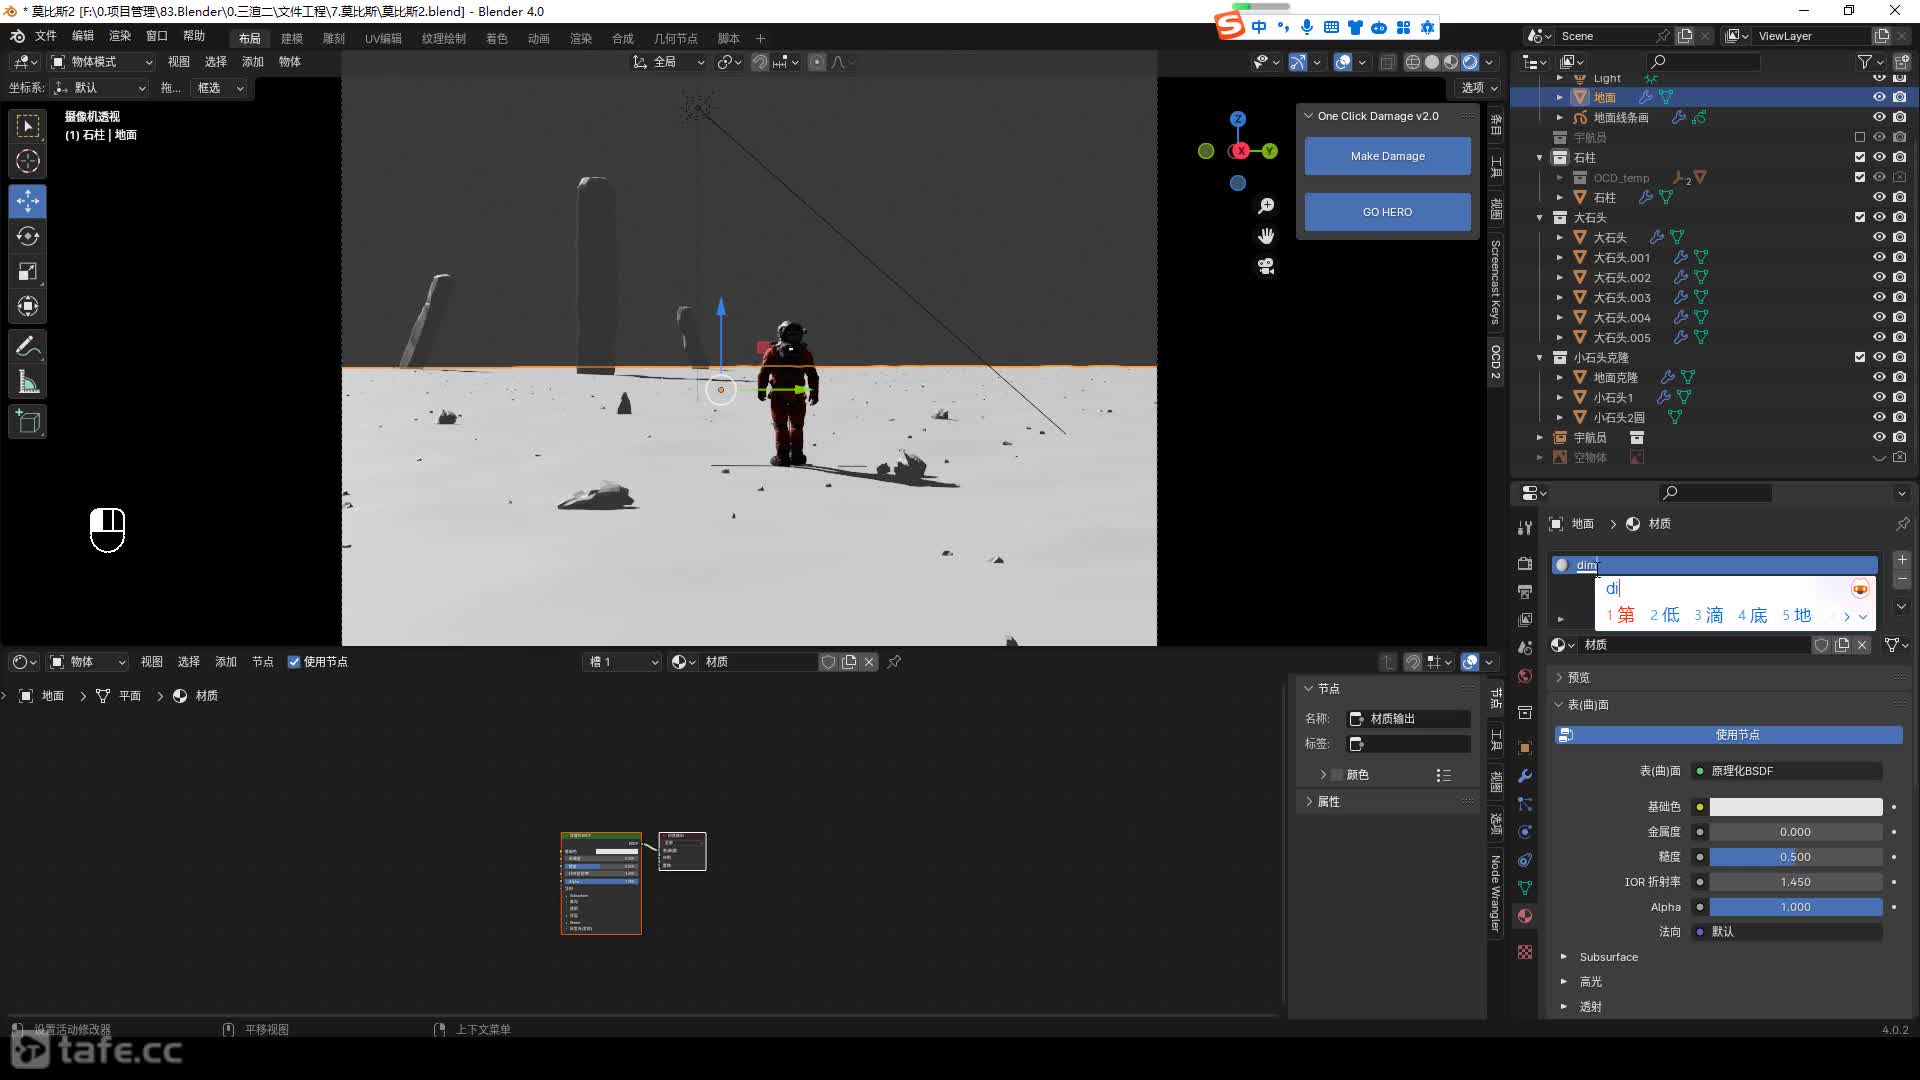The image size is (1920, 1080).
Task: Open the 槽 1 slot dropdown
Action: [623, 662]
